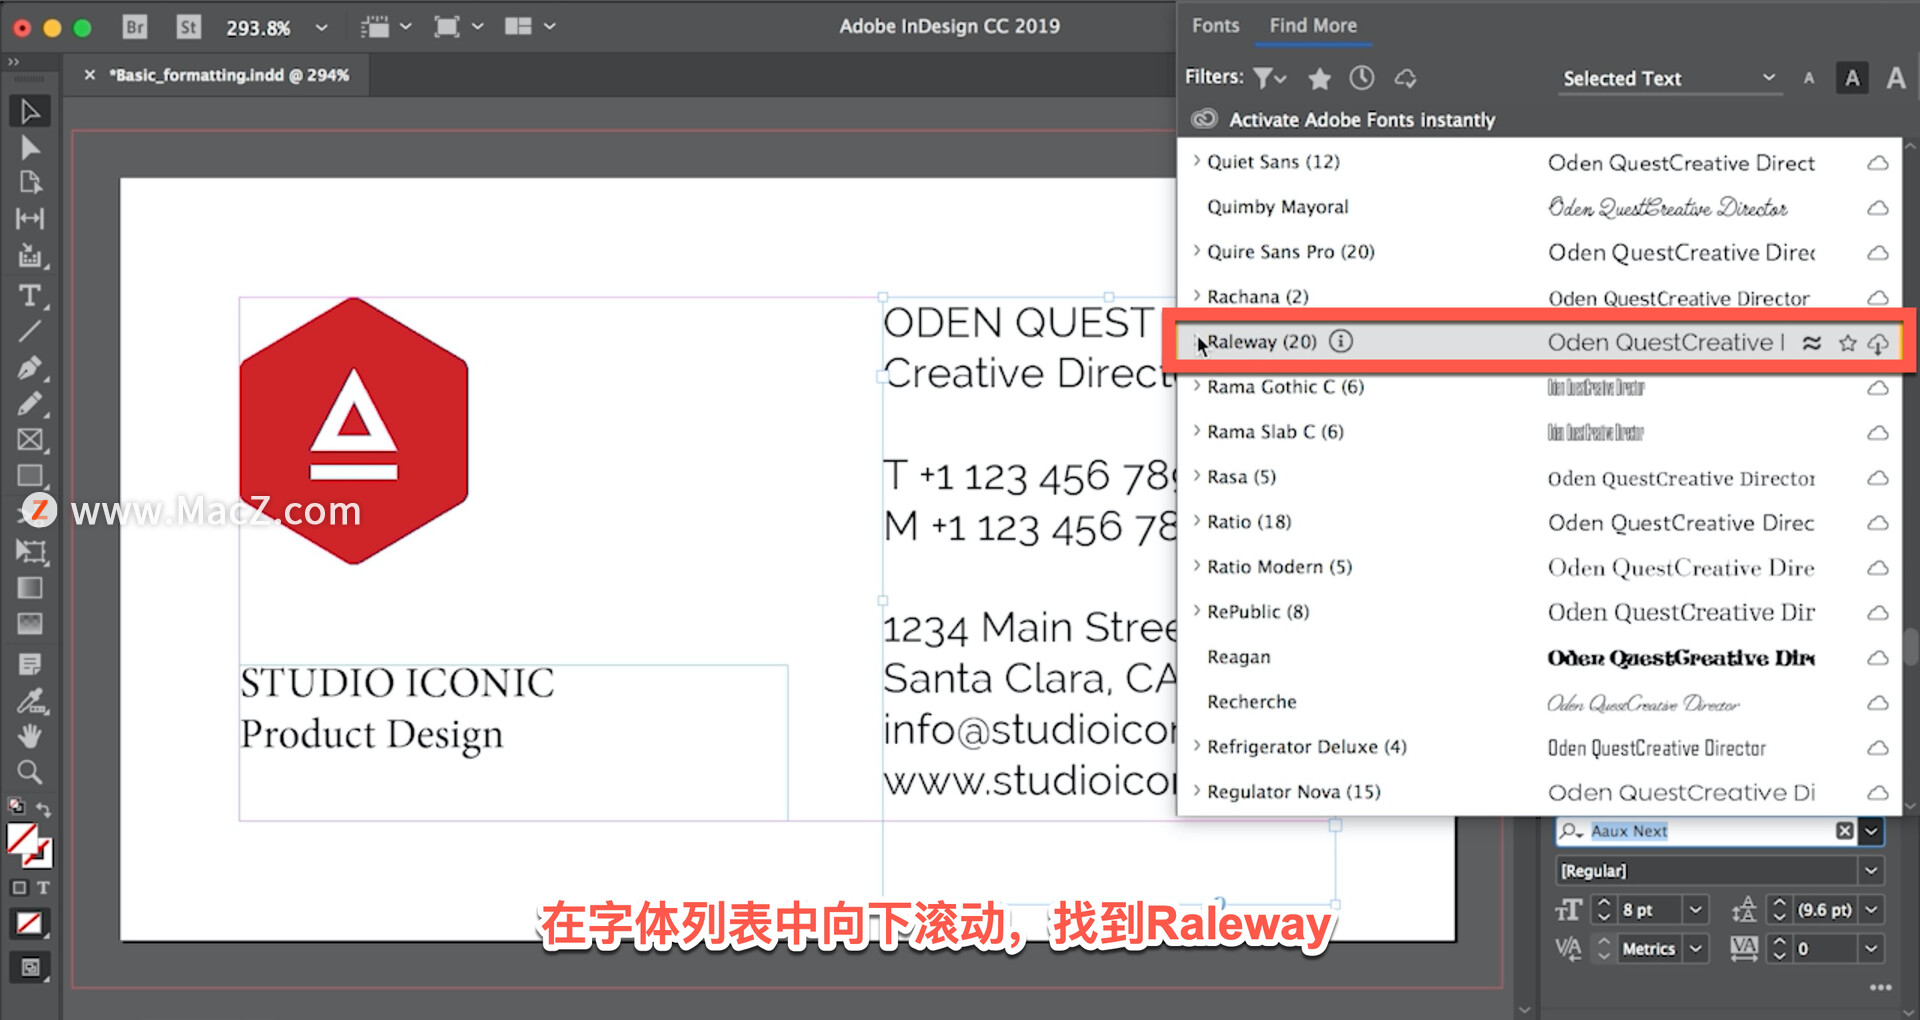Select the Selection tool
The width and height of the screenshot is (1920, 1020).
click(30, 110)
